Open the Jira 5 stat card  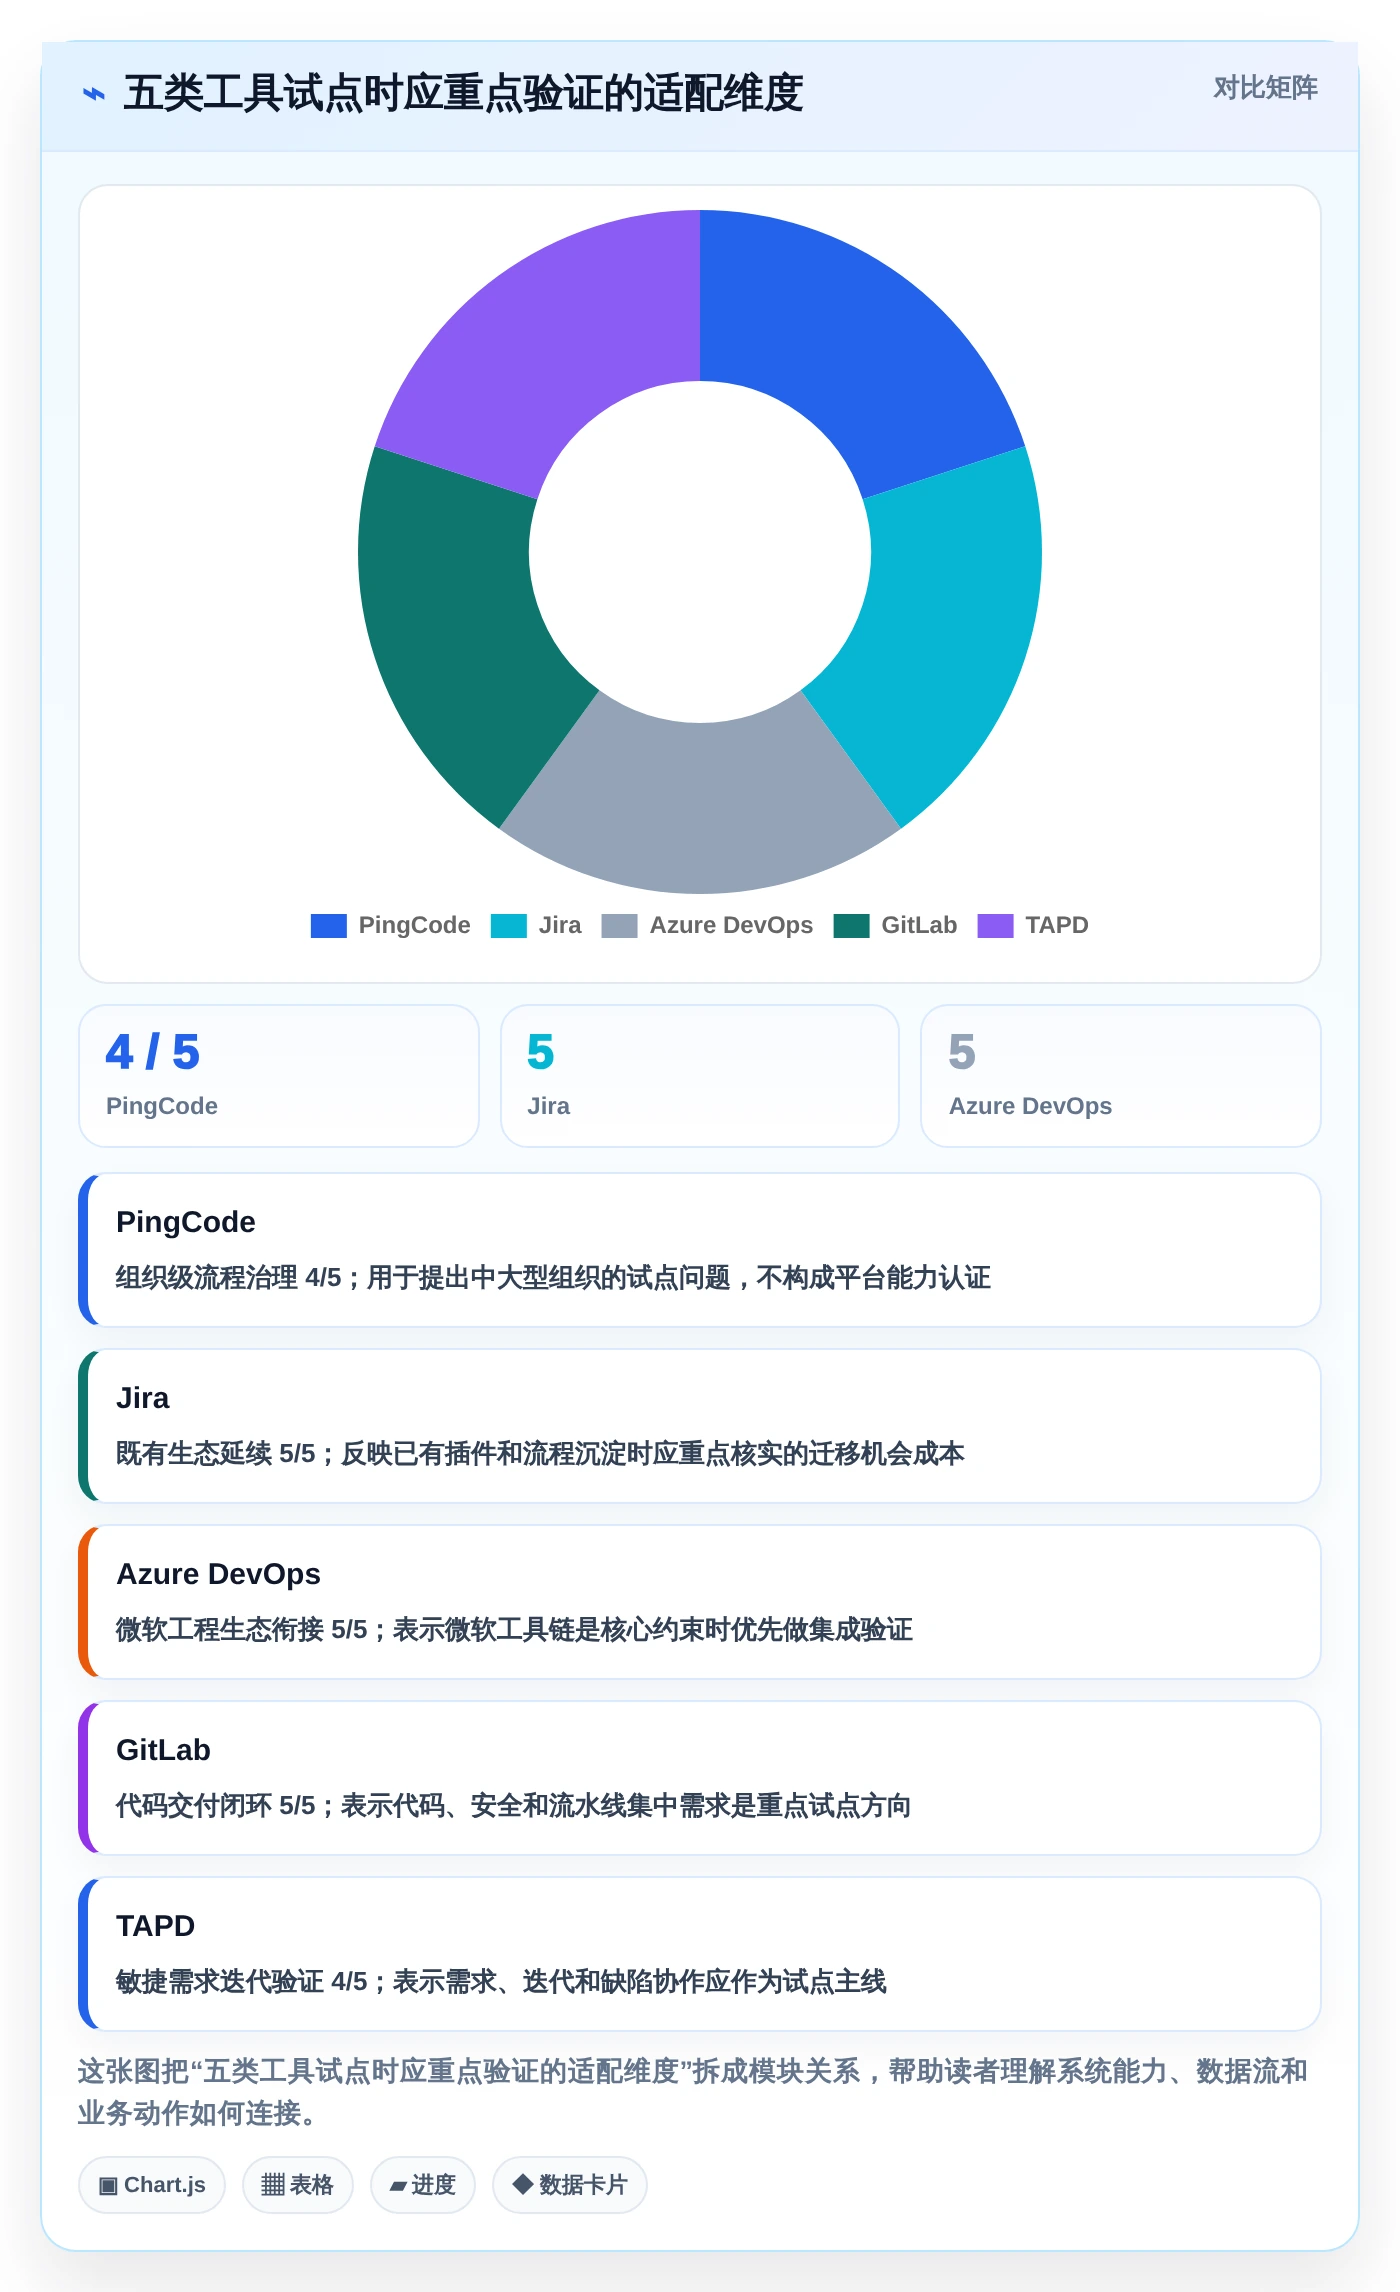tap(700, 1076)
